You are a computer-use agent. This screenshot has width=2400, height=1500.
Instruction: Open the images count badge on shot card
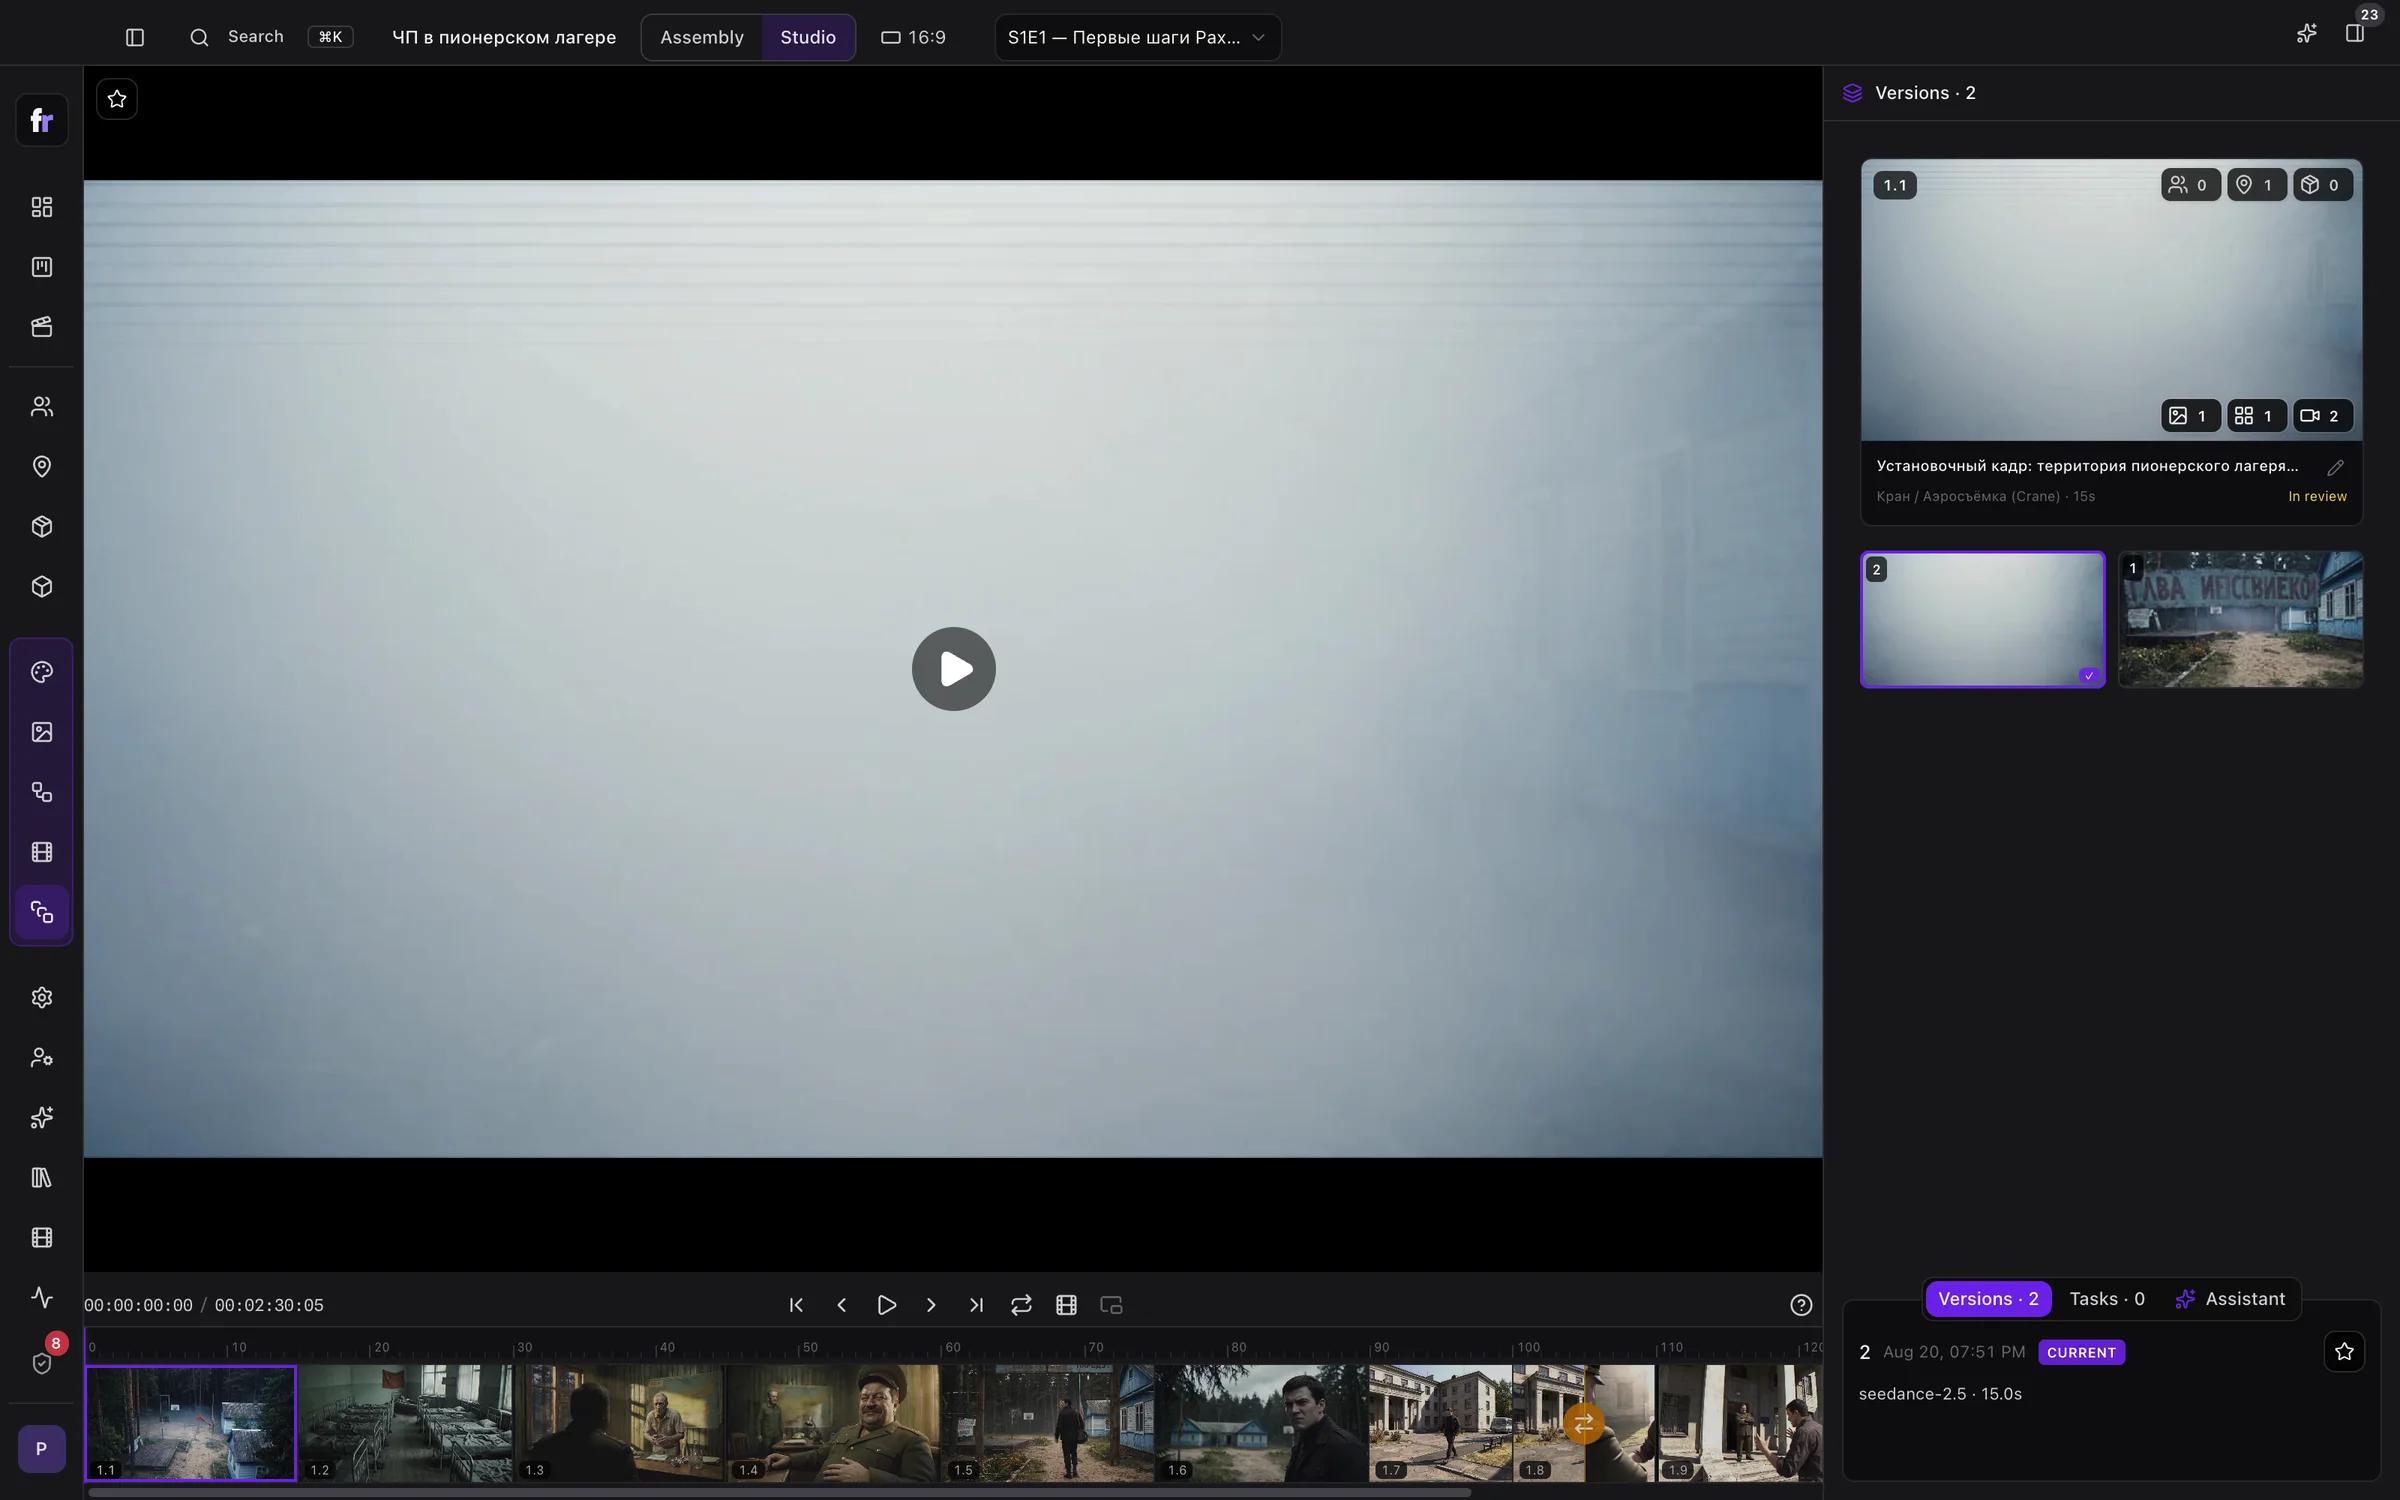[x=2190, y=416]
